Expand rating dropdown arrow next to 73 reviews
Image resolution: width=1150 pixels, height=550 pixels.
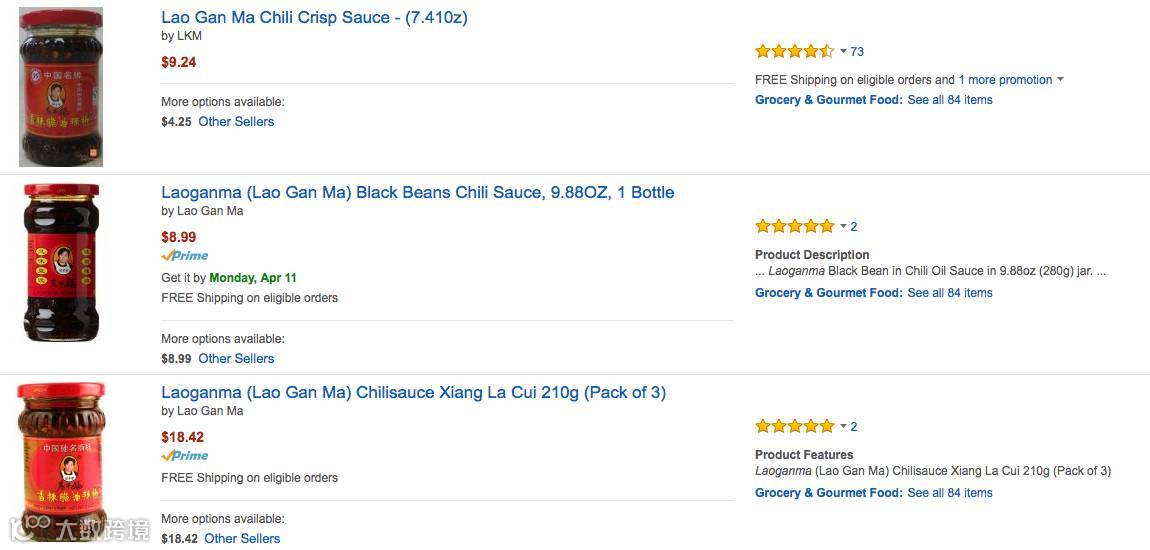point(843,51)
